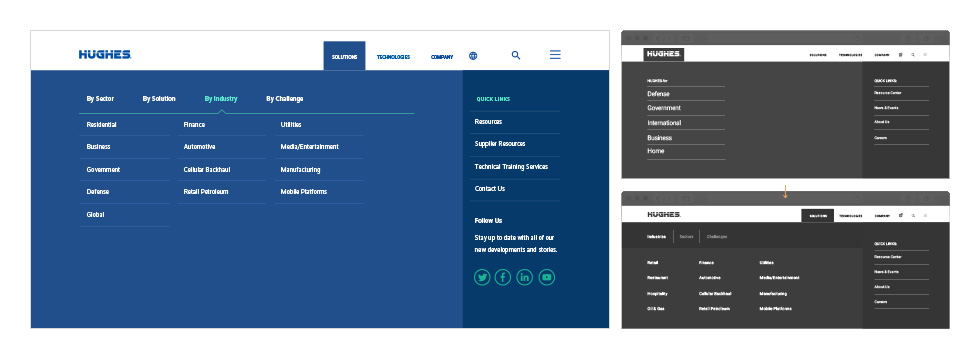Click About Us in upper gray wireframe
Image resolution: width=980 pixels, height=360 pixels.
coord(881,122)
